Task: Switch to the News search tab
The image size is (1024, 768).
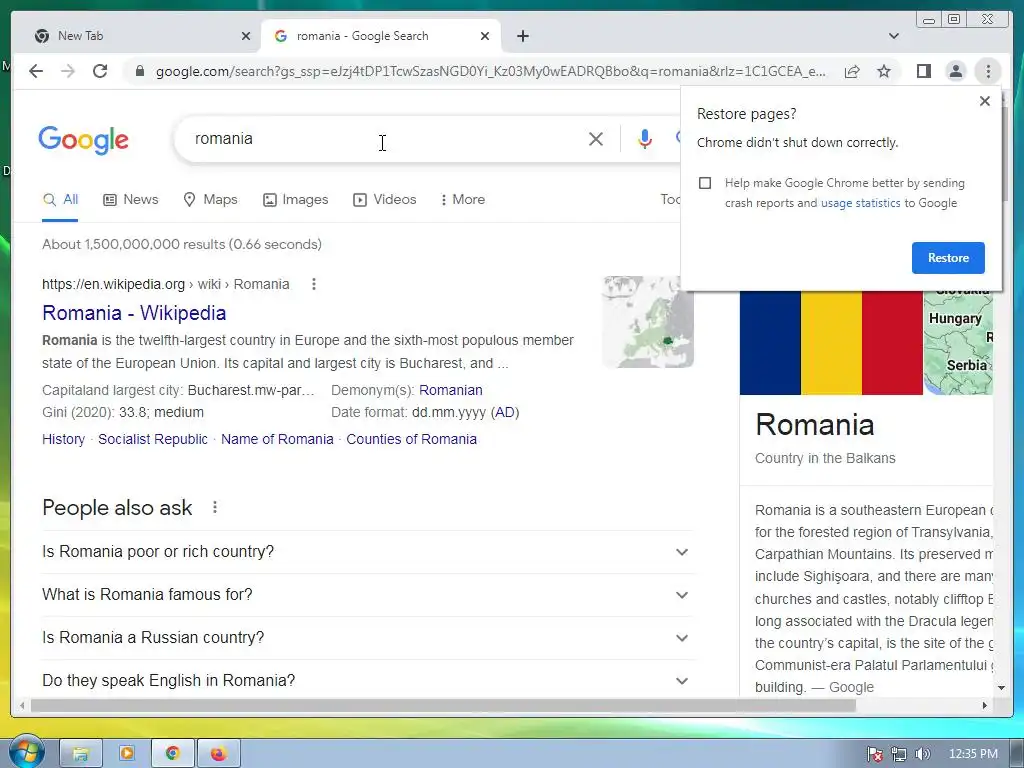Action: click(131, 200)
